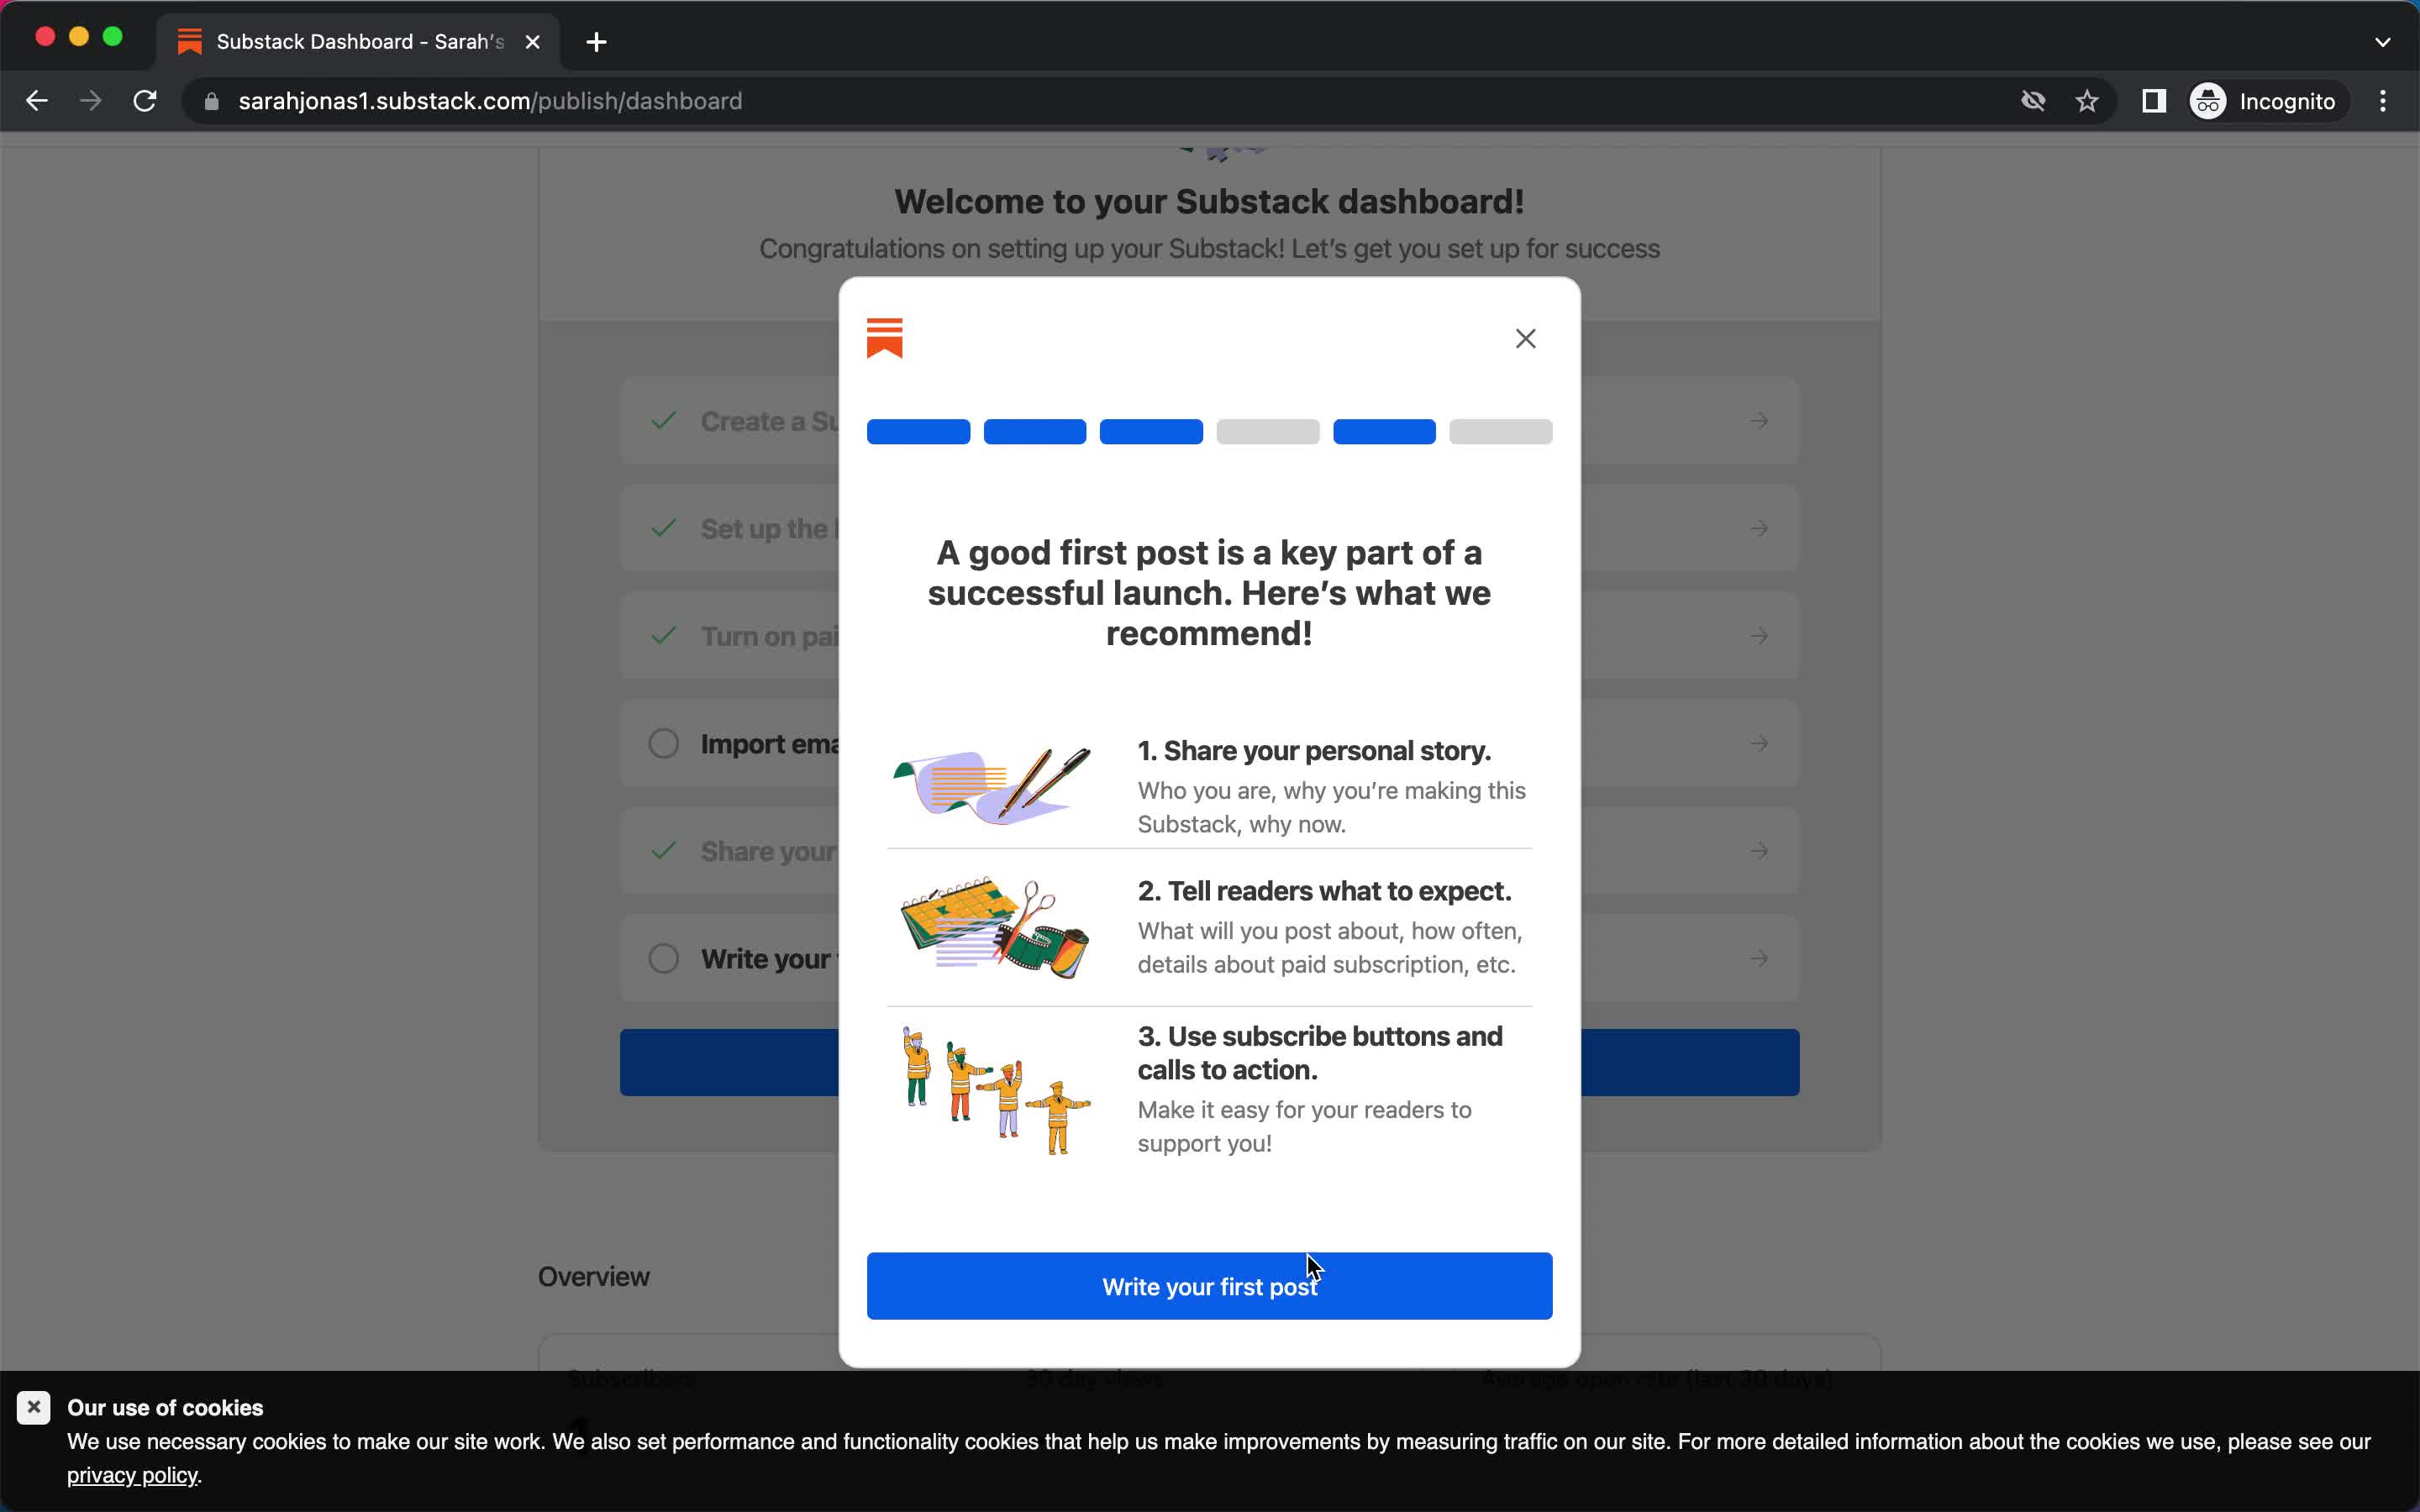Click the privacy policy link
Screen dimensions: 2420x1512
coord(133,1475)
